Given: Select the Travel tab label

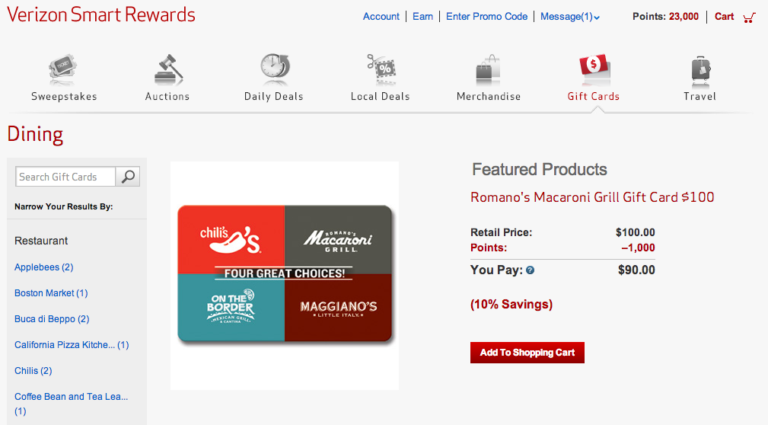Looking at the screenshot, I should (x=700, y=96).
